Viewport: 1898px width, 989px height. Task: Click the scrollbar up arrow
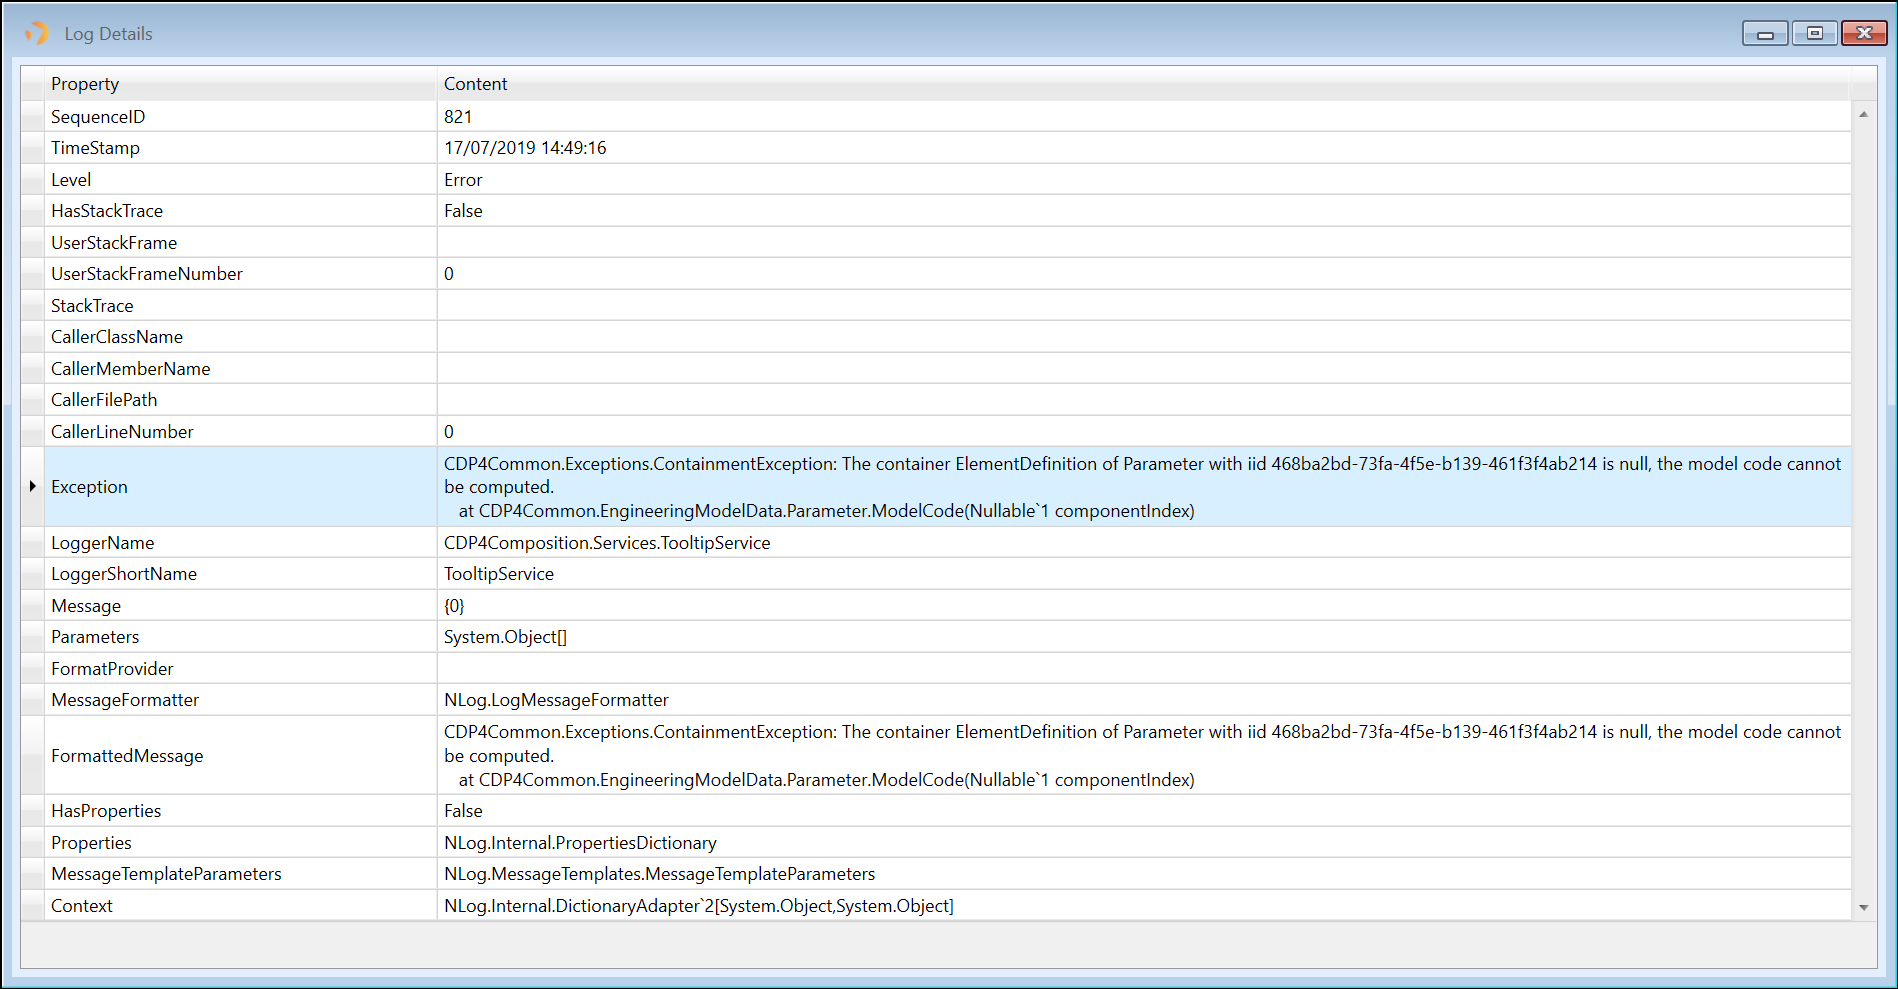1864,113
